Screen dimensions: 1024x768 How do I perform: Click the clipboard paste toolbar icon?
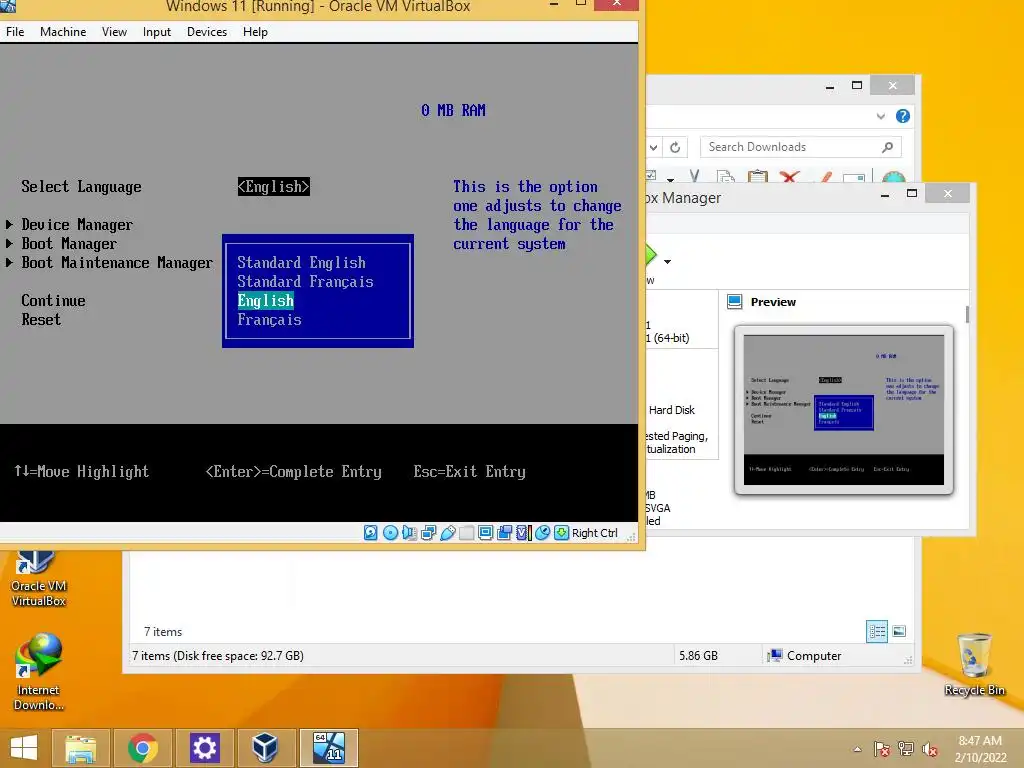tap(758, 176)
